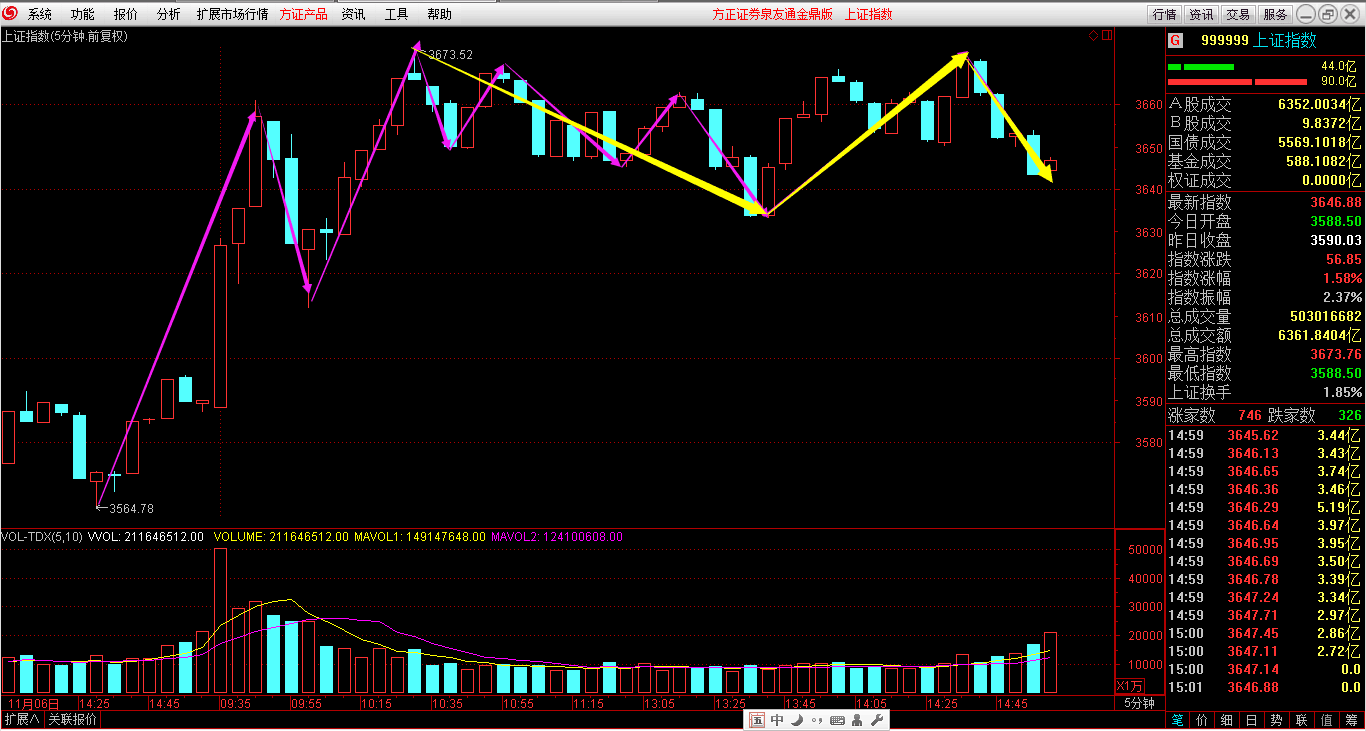The image size is (1366, 731).
Task: Open the 分析 menu
Action: (x=169, y=14)
